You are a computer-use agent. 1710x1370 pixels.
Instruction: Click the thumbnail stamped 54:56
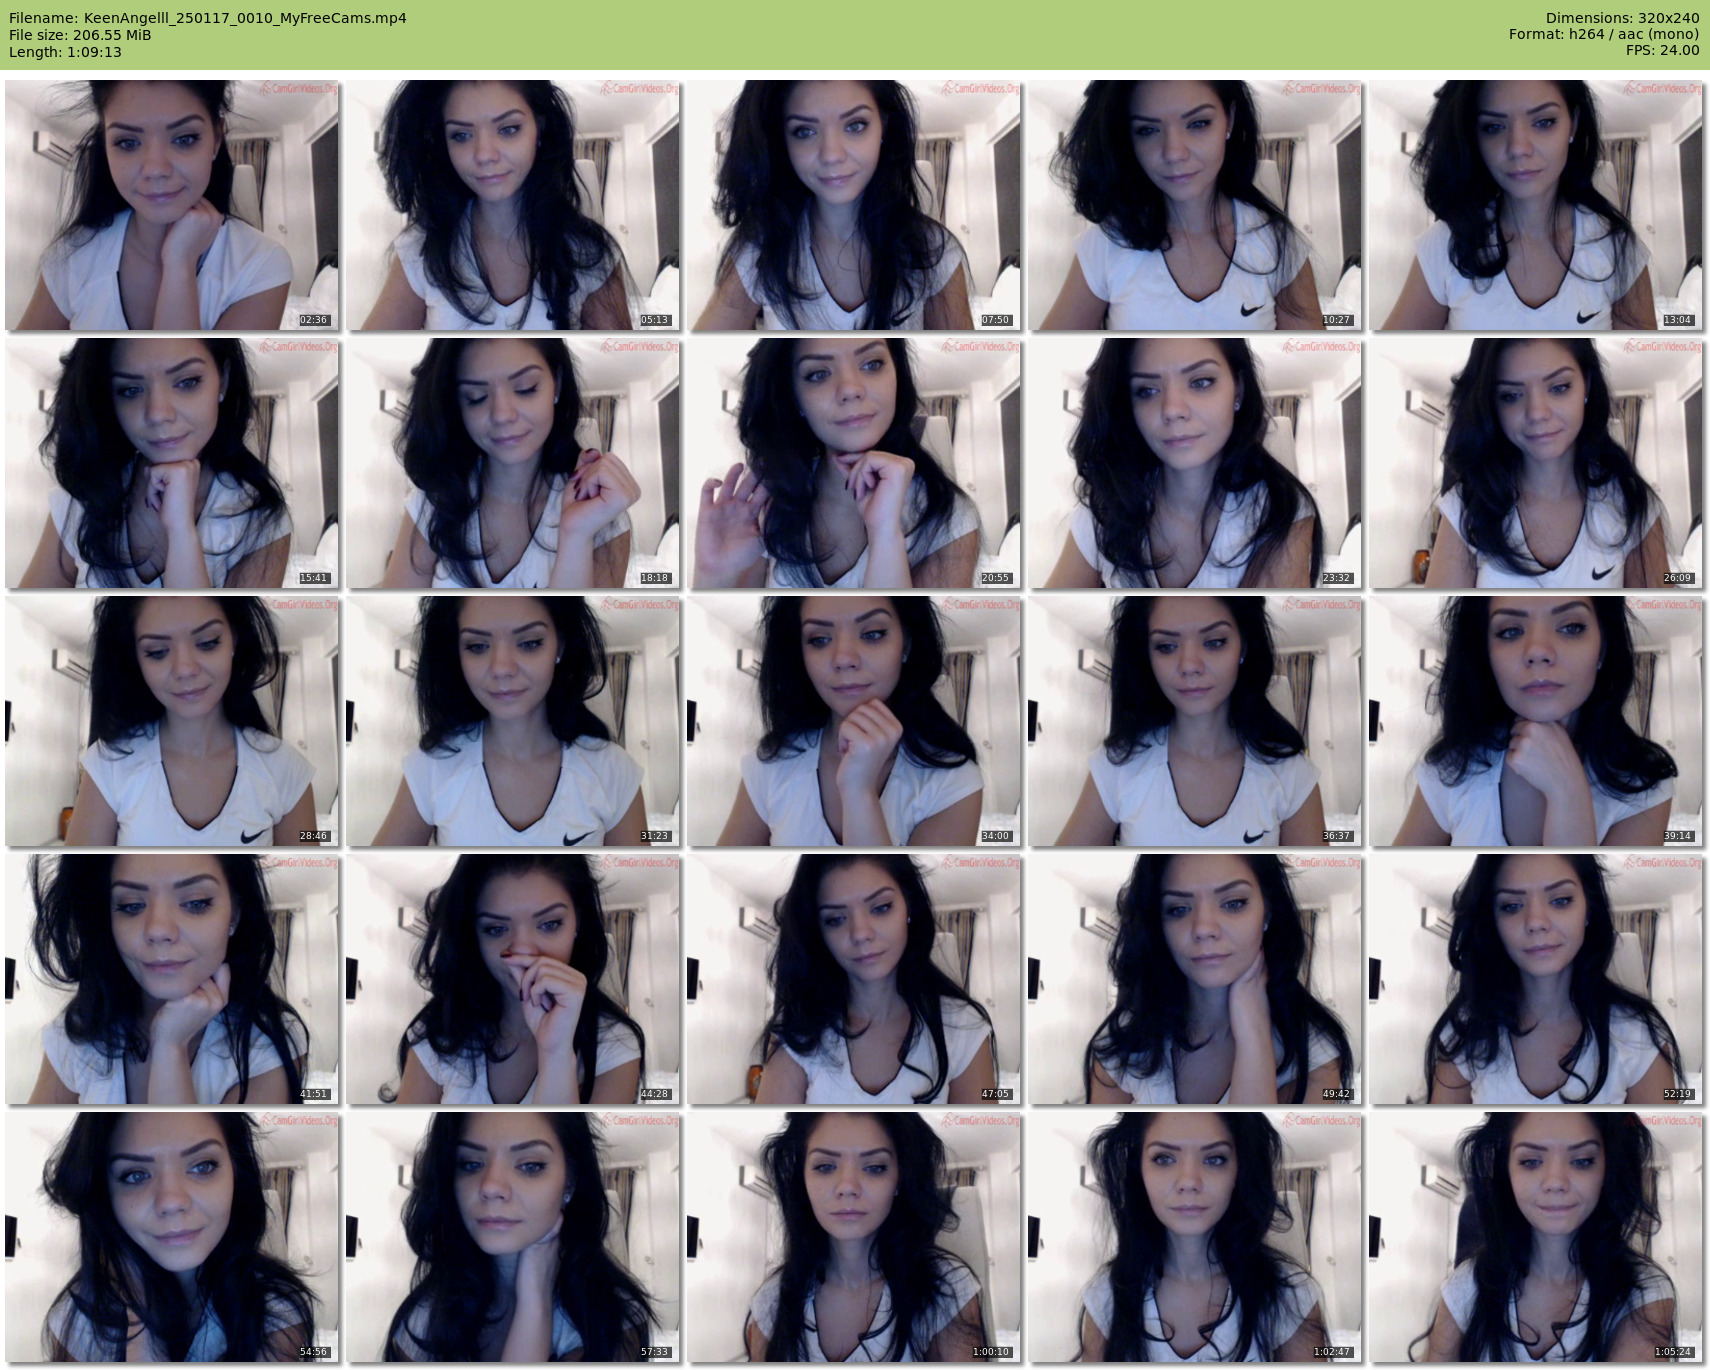pos(172,1237)
